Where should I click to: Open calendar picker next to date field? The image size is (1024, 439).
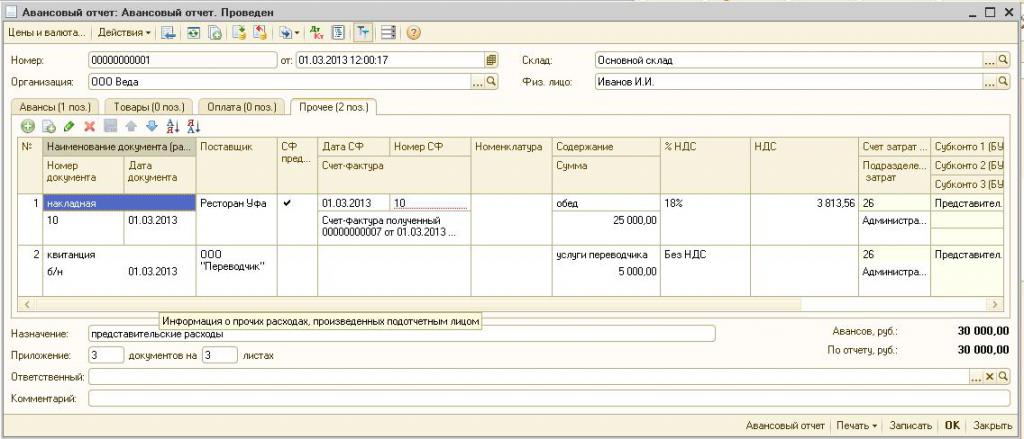tap(491, 60)
